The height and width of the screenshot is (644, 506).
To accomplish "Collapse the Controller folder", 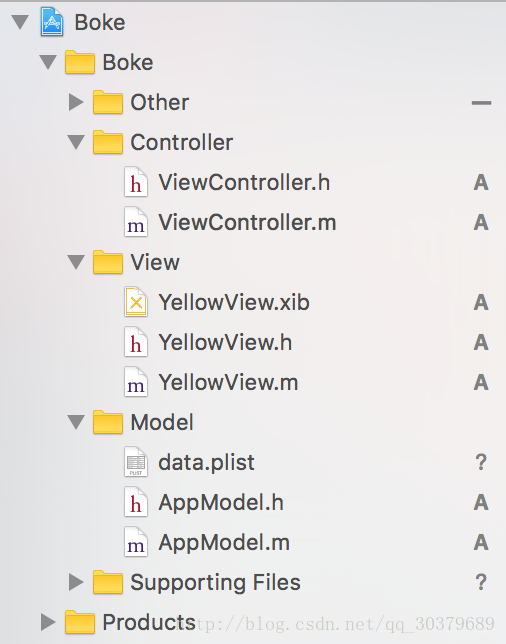I will click(x=76, y=142).
